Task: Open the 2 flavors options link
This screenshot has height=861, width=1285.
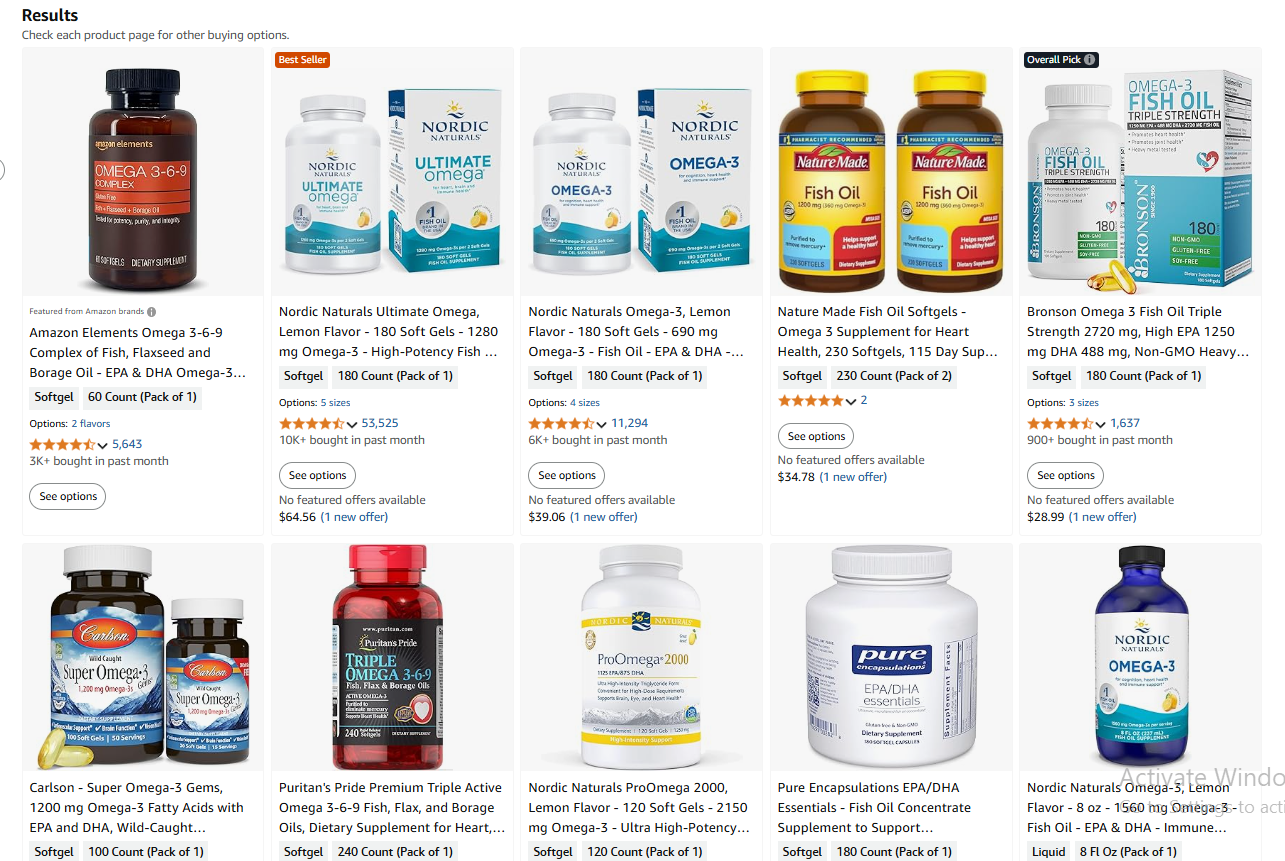Action: [91, 424]
